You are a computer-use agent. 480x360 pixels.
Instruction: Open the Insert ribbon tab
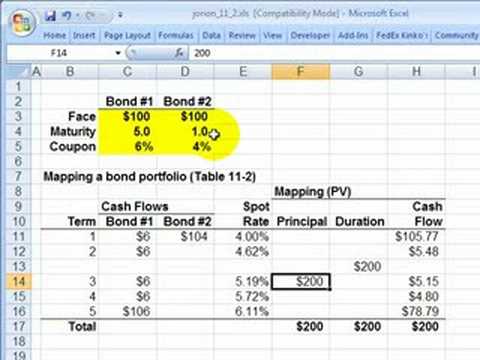click(84, 35)
